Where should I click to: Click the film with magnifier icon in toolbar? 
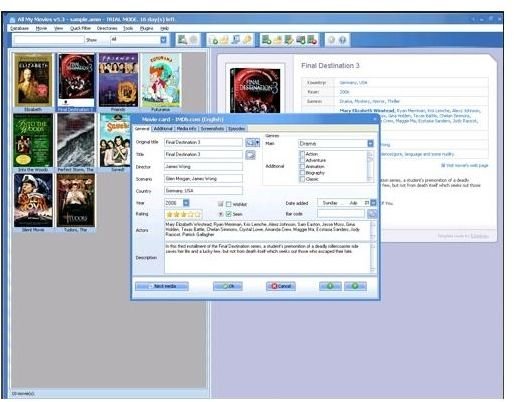click(x=182, y=40)
